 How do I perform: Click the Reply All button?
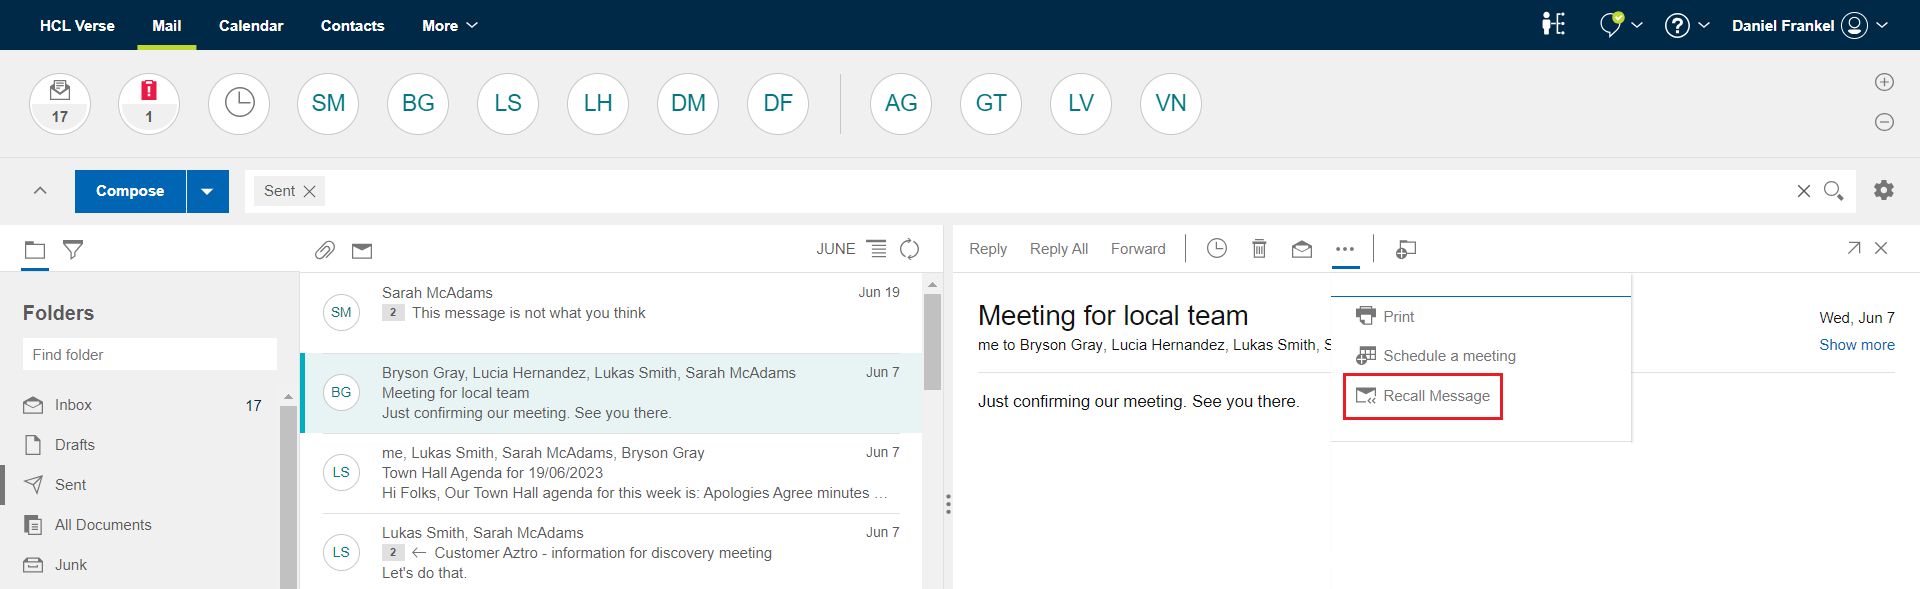(1058, 249)
